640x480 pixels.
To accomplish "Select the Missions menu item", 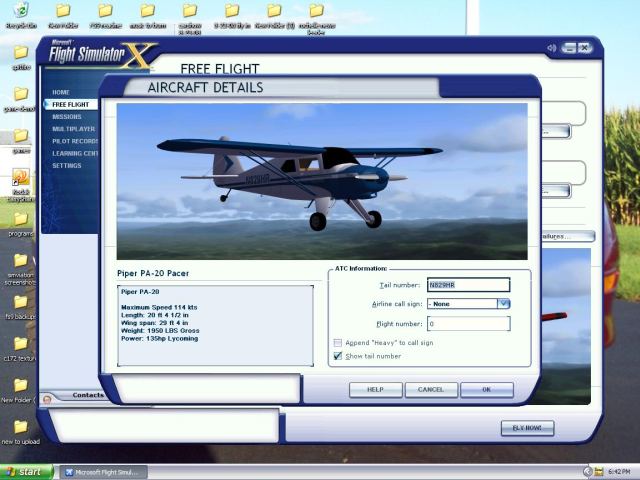I will coord(67,116).
